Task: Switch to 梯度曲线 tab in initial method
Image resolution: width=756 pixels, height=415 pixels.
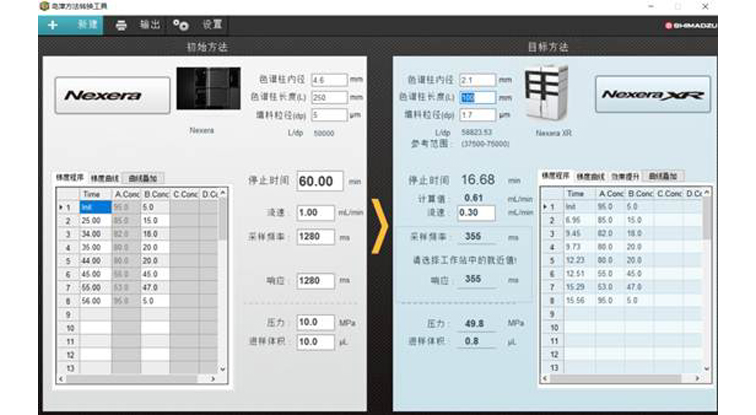Action: click(x=105, y=177)
